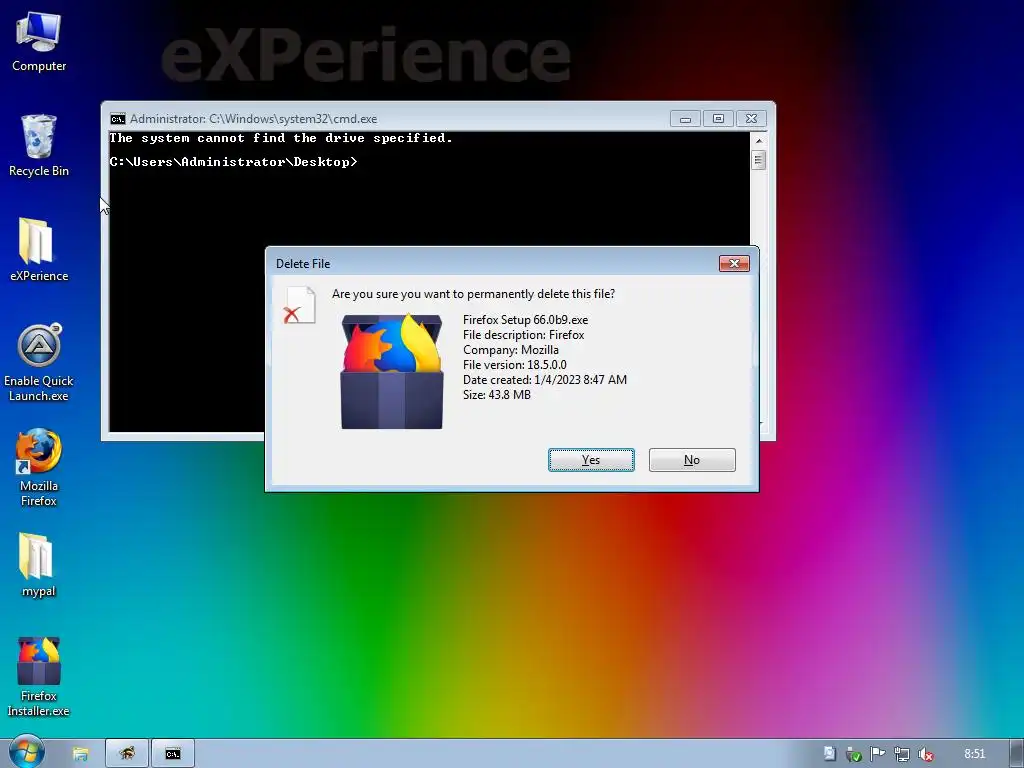Confirm deletion with Yes button
Image resolution: width=1024 pixels, height=768 pixels.
pyautogui.click(x=591, y=460)
